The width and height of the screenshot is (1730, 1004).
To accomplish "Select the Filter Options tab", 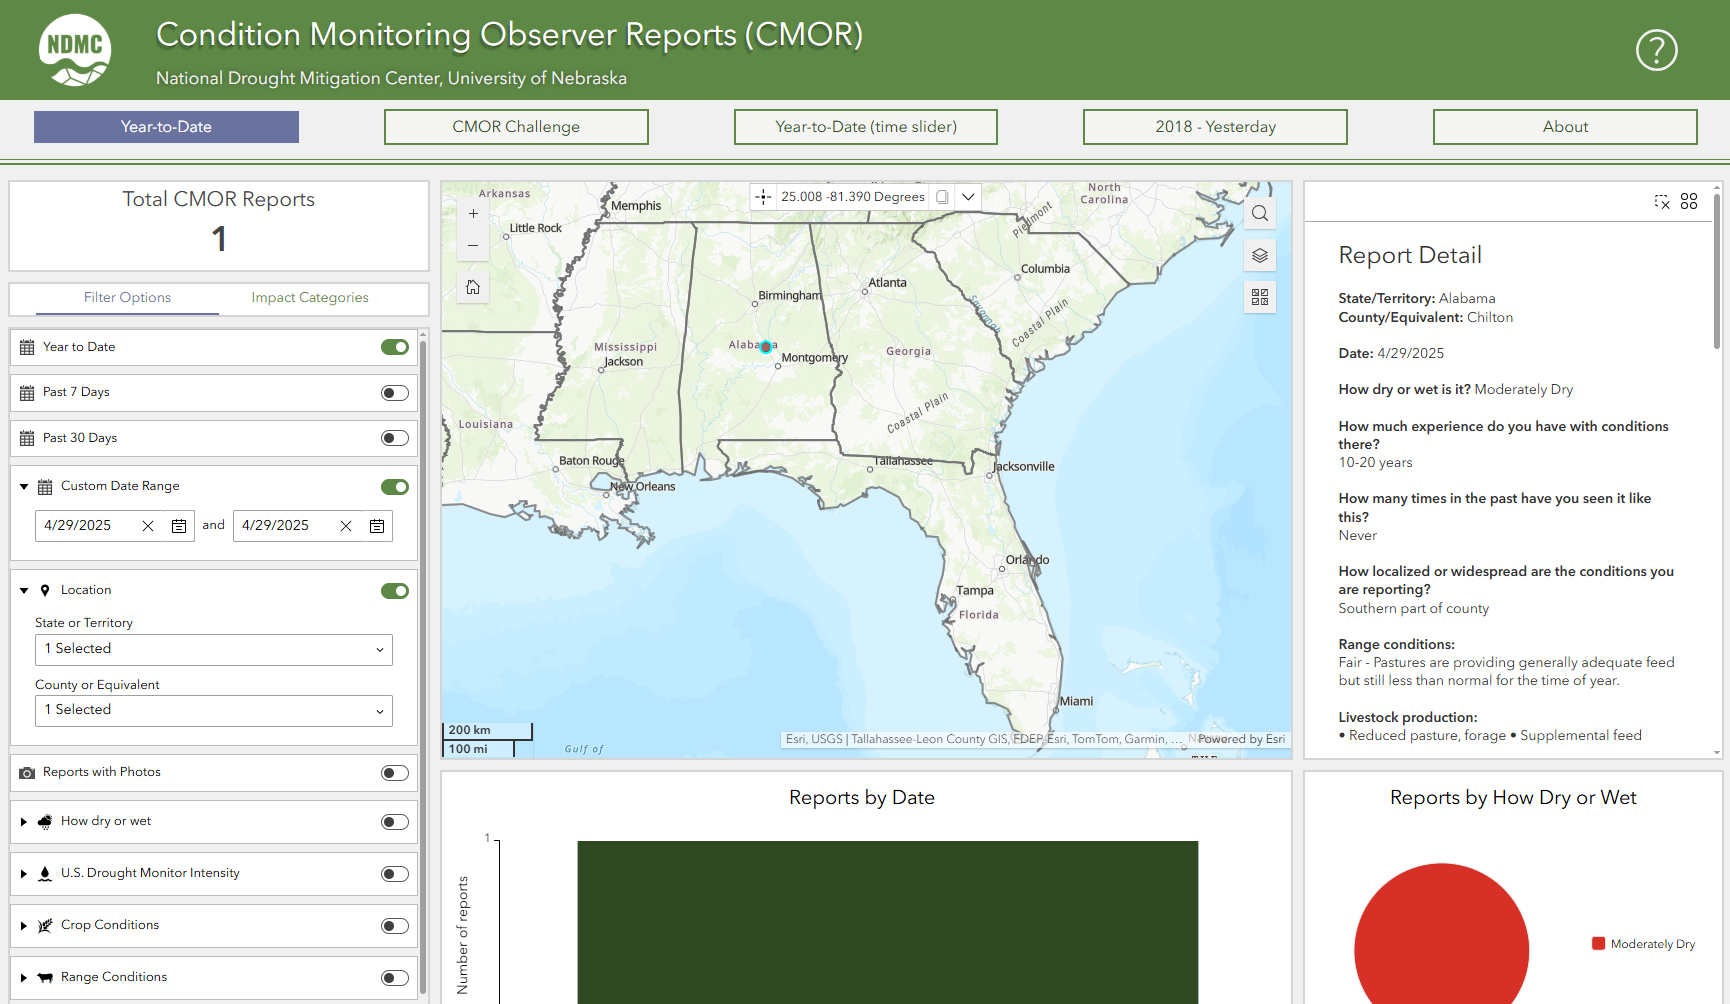I will click(127, 298).
